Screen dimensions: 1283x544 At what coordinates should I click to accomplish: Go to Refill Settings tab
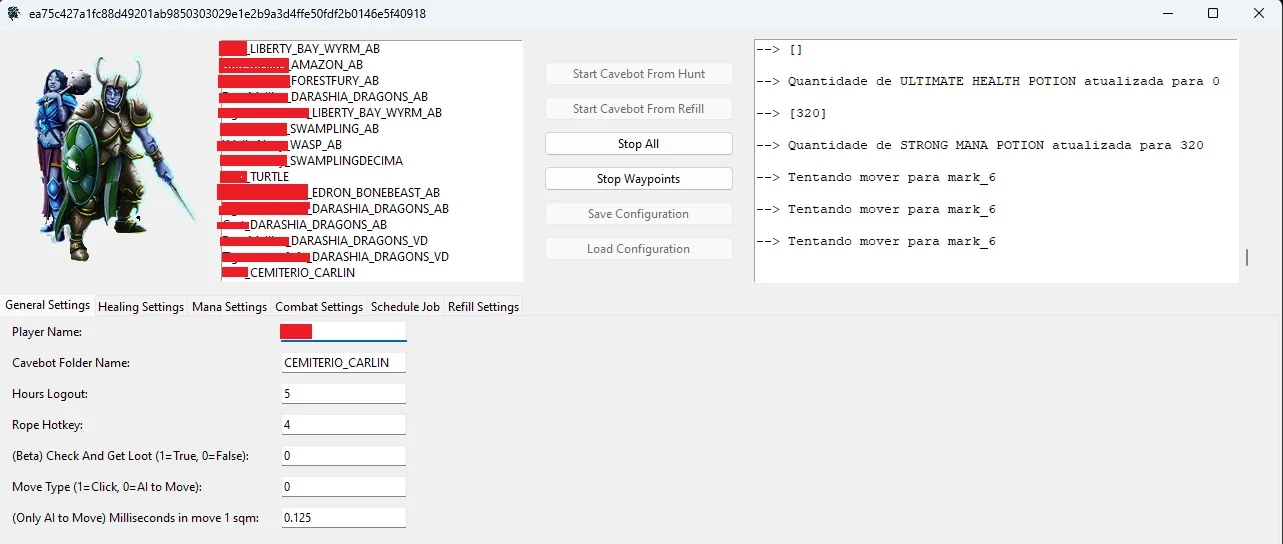click(x=483, y=307)
